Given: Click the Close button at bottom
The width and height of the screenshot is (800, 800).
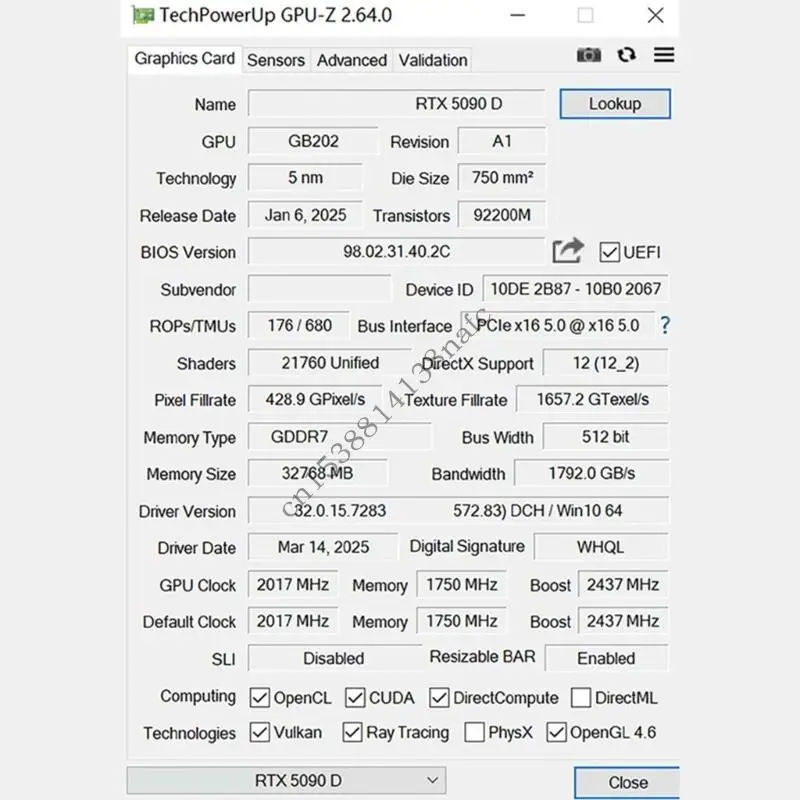Looking at the screenshot, I should click(627, 782).
